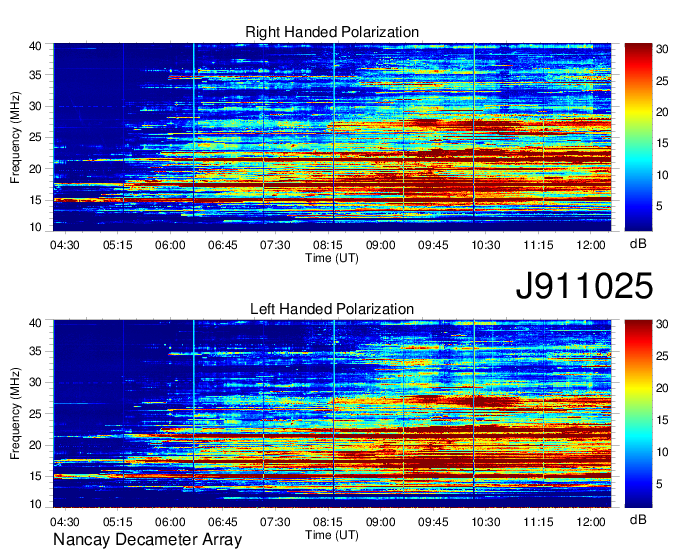Click the 30 value on top color bar
Viewport: 680px width, 552px height.
(x=662, y=49)
